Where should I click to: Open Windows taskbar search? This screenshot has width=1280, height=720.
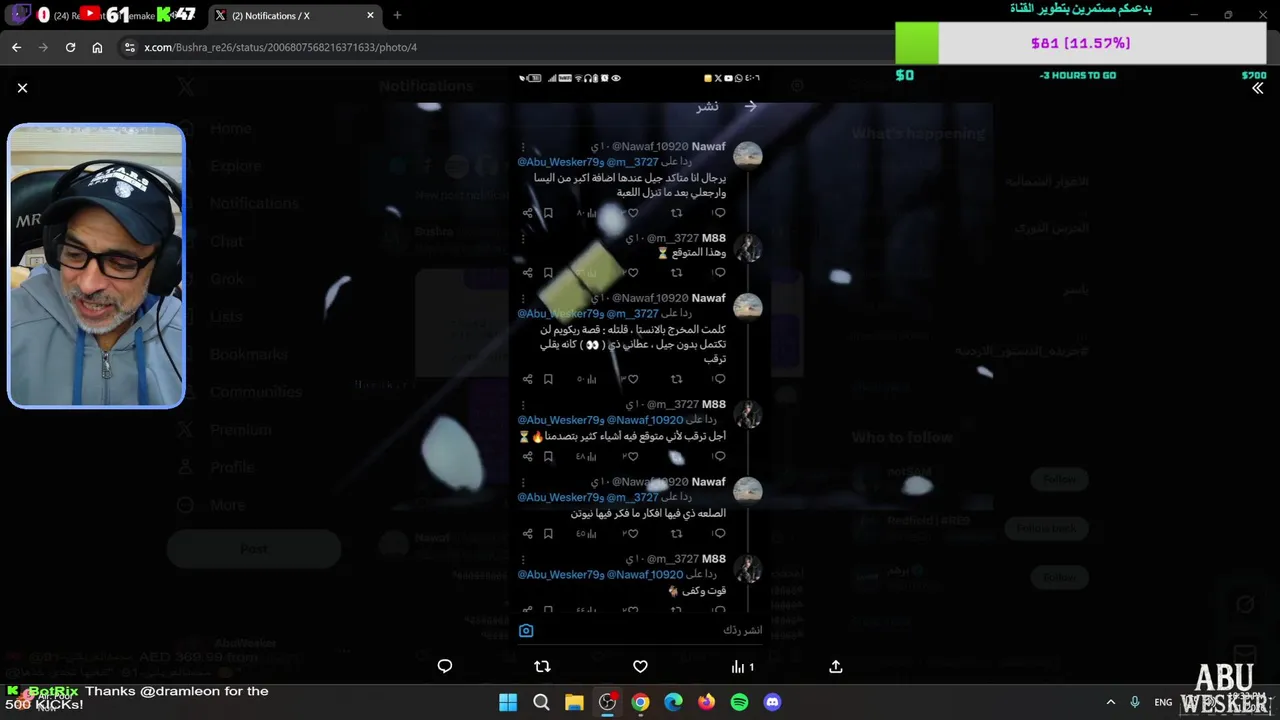click(x=541, y=702)
